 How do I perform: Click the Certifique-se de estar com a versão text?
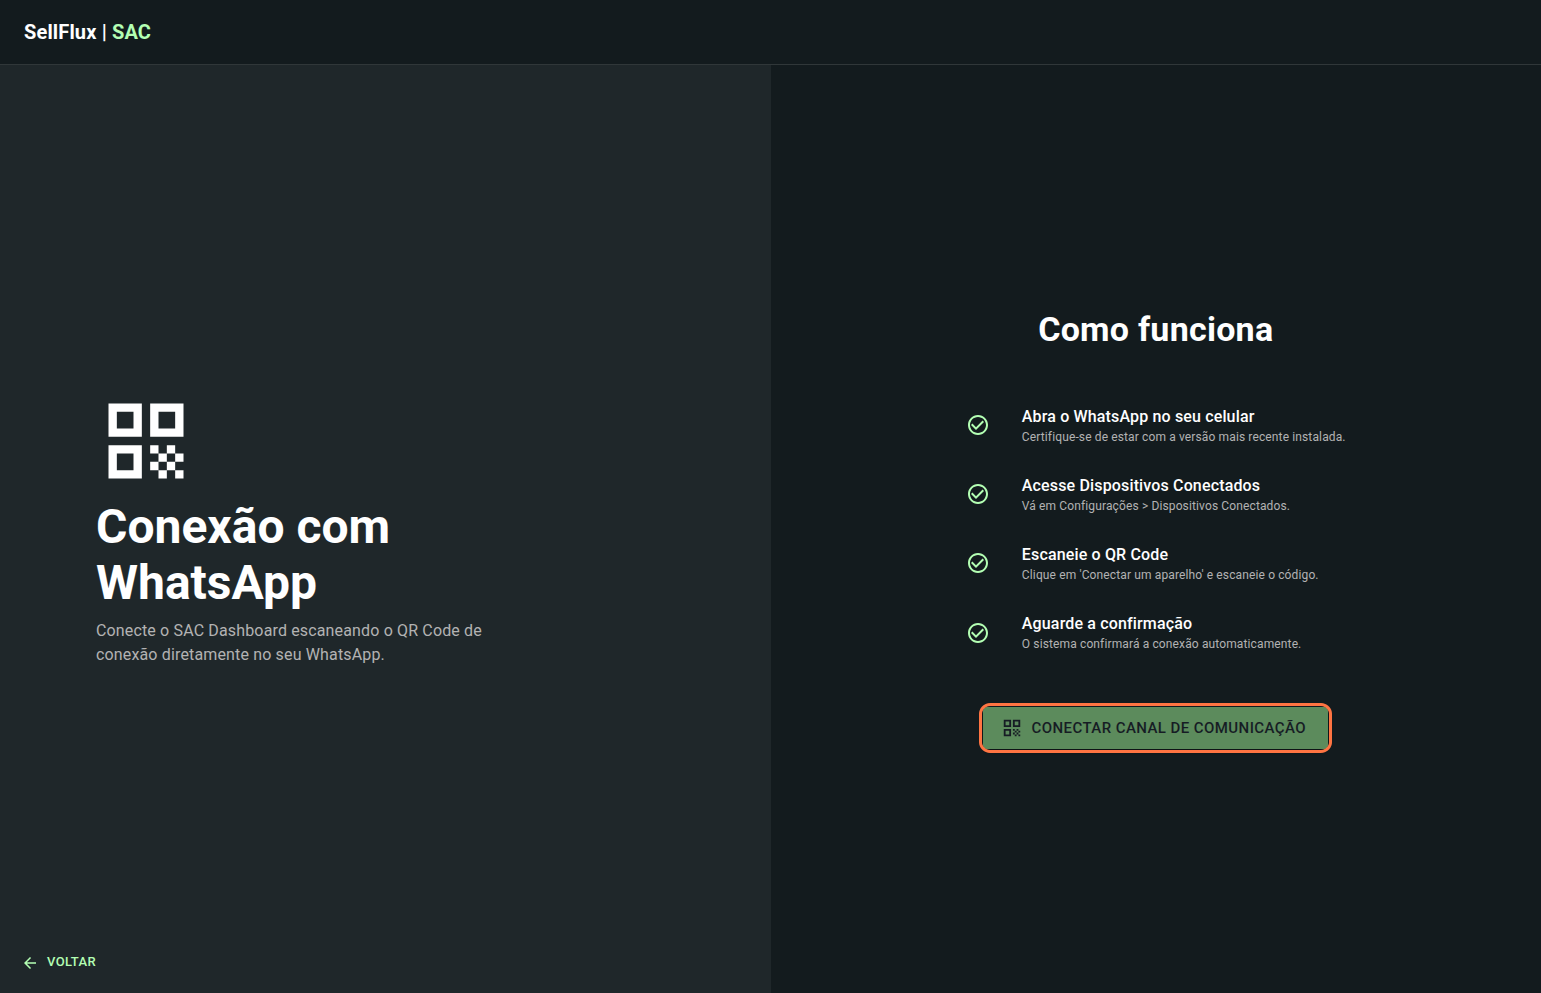point(1182,437)
